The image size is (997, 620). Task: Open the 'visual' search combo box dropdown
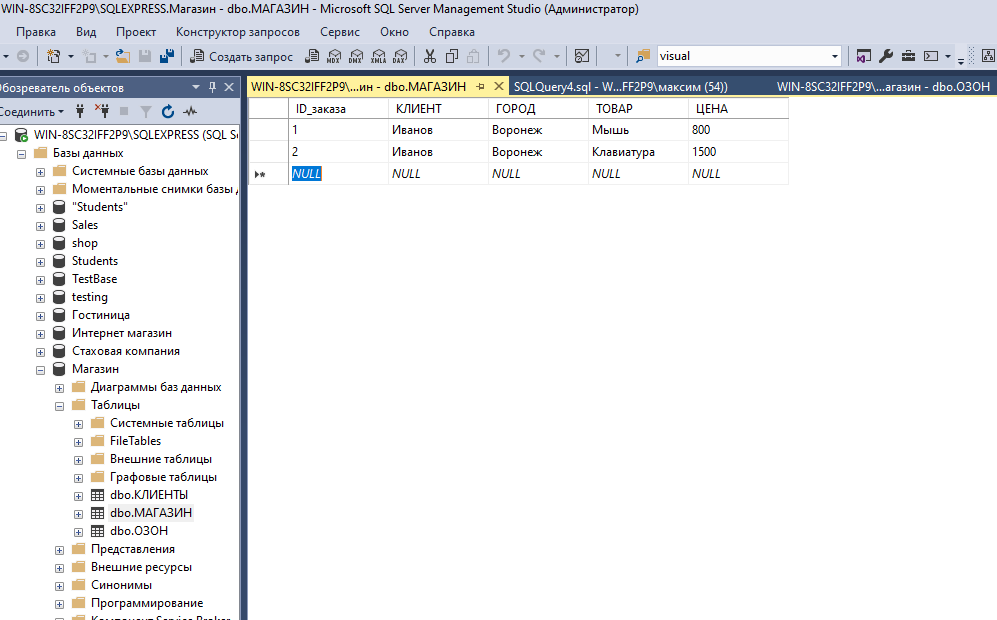834,57
